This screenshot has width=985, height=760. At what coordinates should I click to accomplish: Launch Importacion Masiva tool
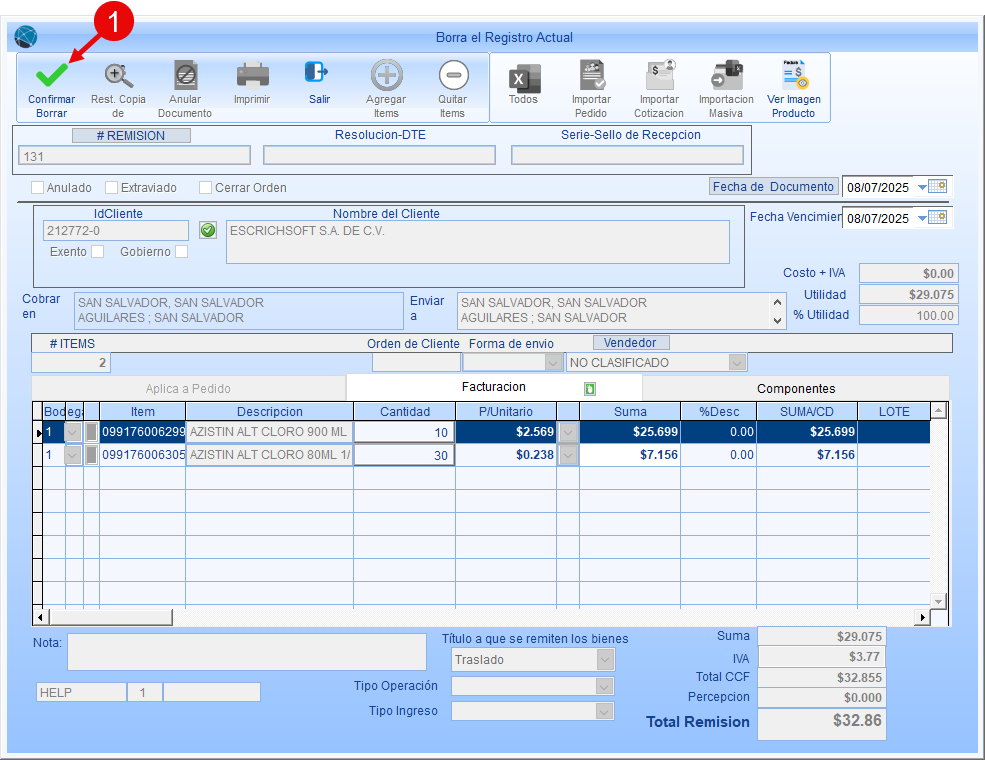(726, 76)
